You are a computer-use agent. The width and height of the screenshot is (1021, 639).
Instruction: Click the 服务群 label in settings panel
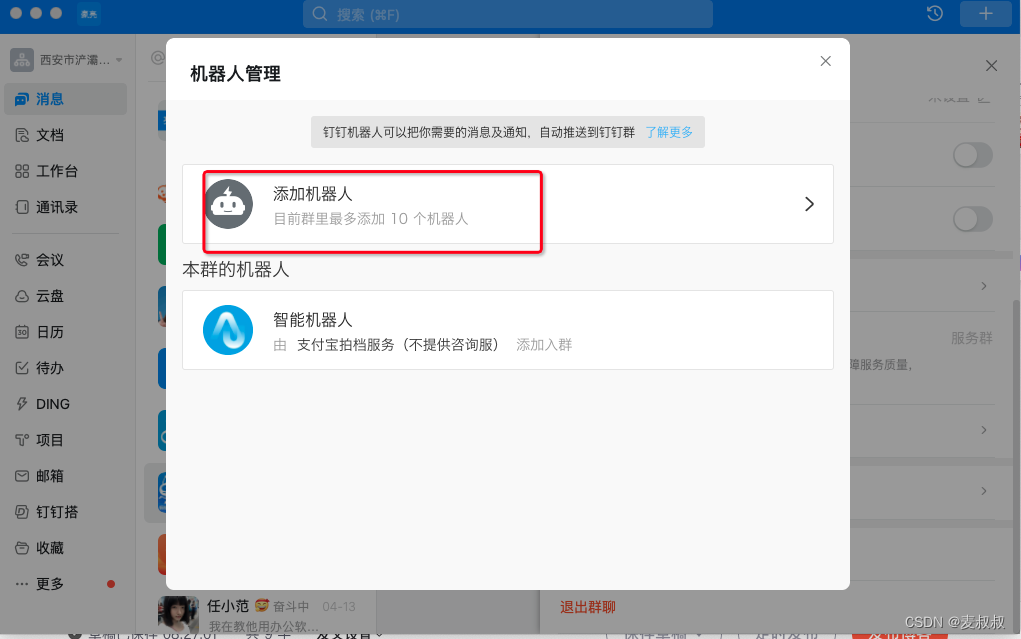[x=972, y=338]
